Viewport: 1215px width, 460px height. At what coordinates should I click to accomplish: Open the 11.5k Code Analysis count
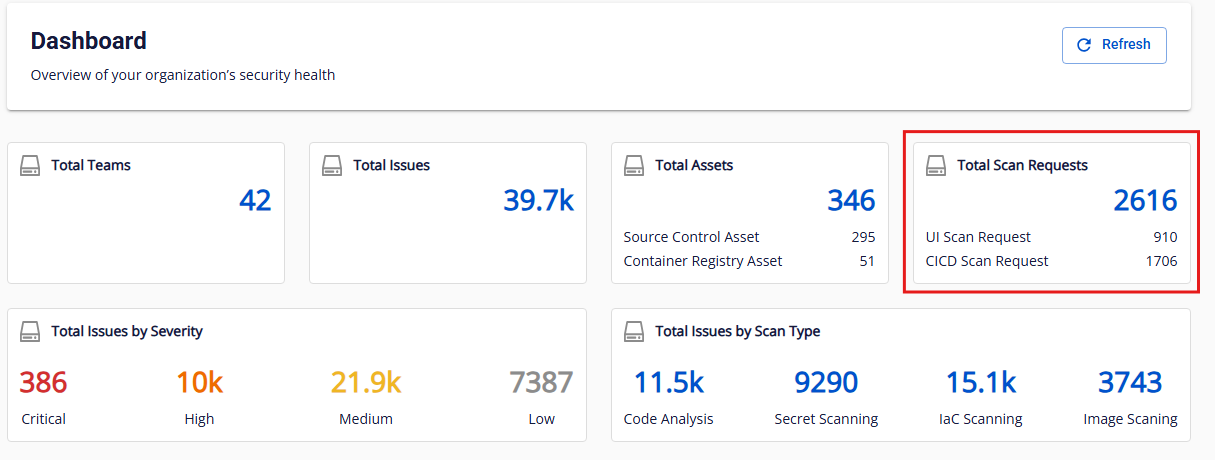pos(668,383)
